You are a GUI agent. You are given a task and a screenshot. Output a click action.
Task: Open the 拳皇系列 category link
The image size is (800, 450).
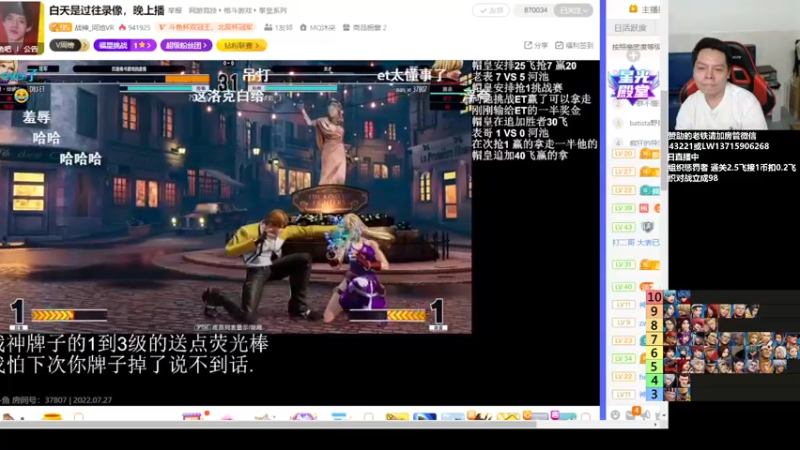coord(273,10)
